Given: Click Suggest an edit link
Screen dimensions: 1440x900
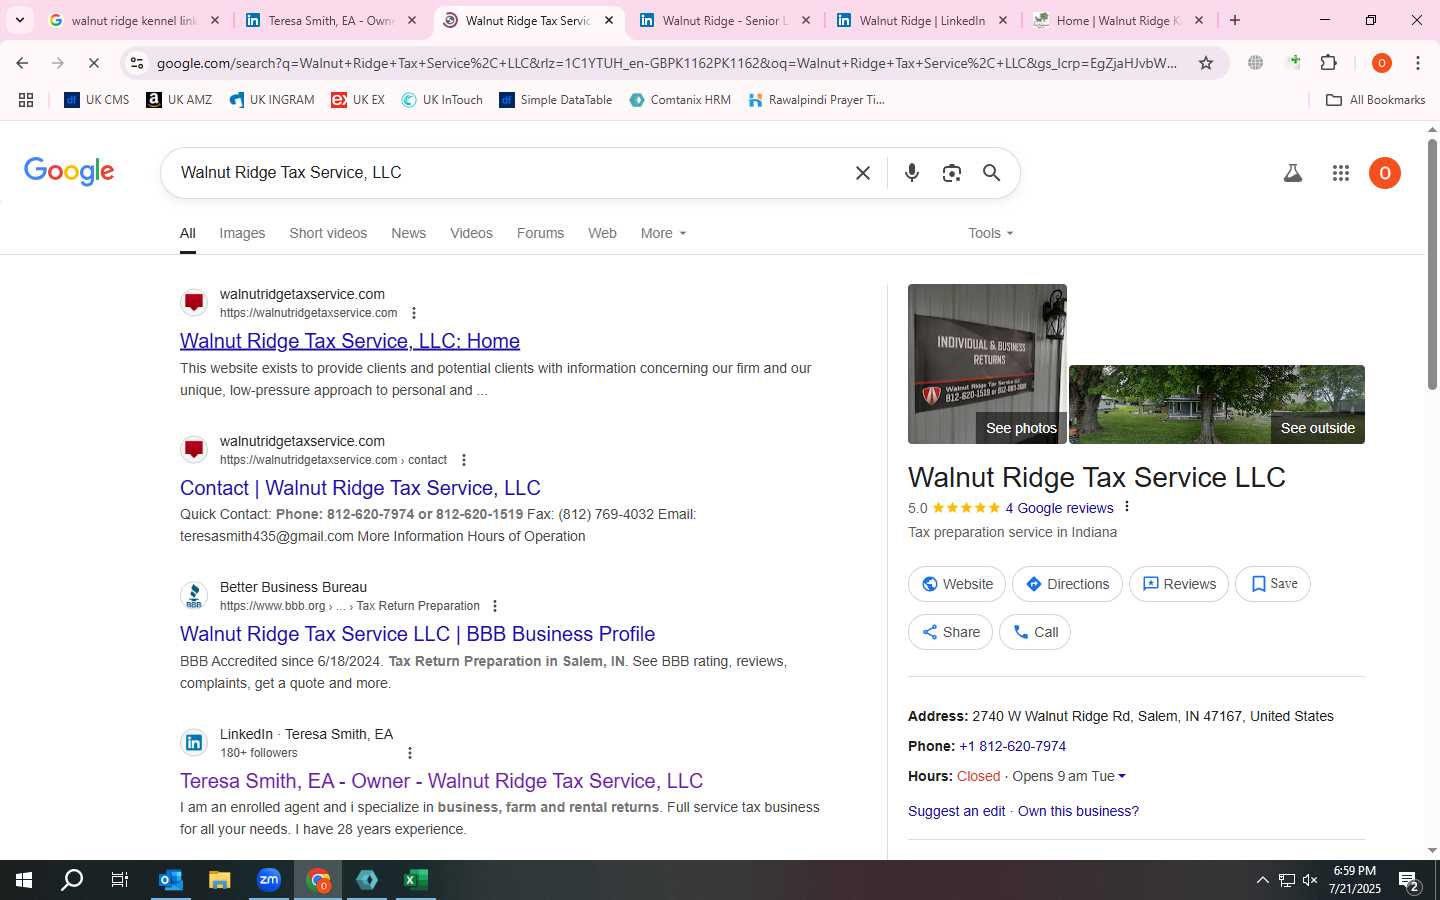Looking at the screenshot, I should click(956, 811).
